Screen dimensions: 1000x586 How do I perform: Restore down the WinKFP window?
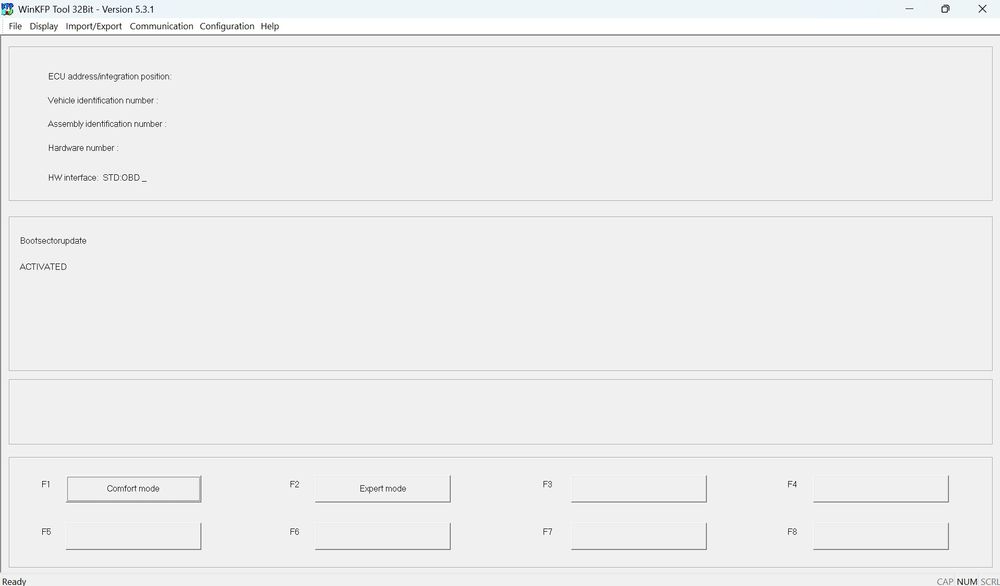[x=945, y=9]
